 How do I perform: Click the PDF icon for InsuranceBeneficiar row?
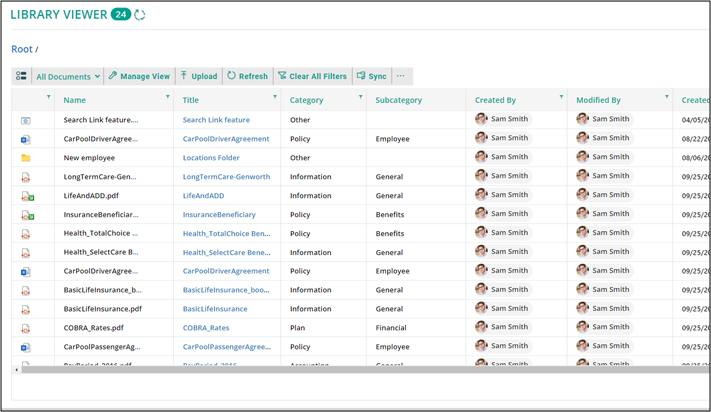(28, 215)
